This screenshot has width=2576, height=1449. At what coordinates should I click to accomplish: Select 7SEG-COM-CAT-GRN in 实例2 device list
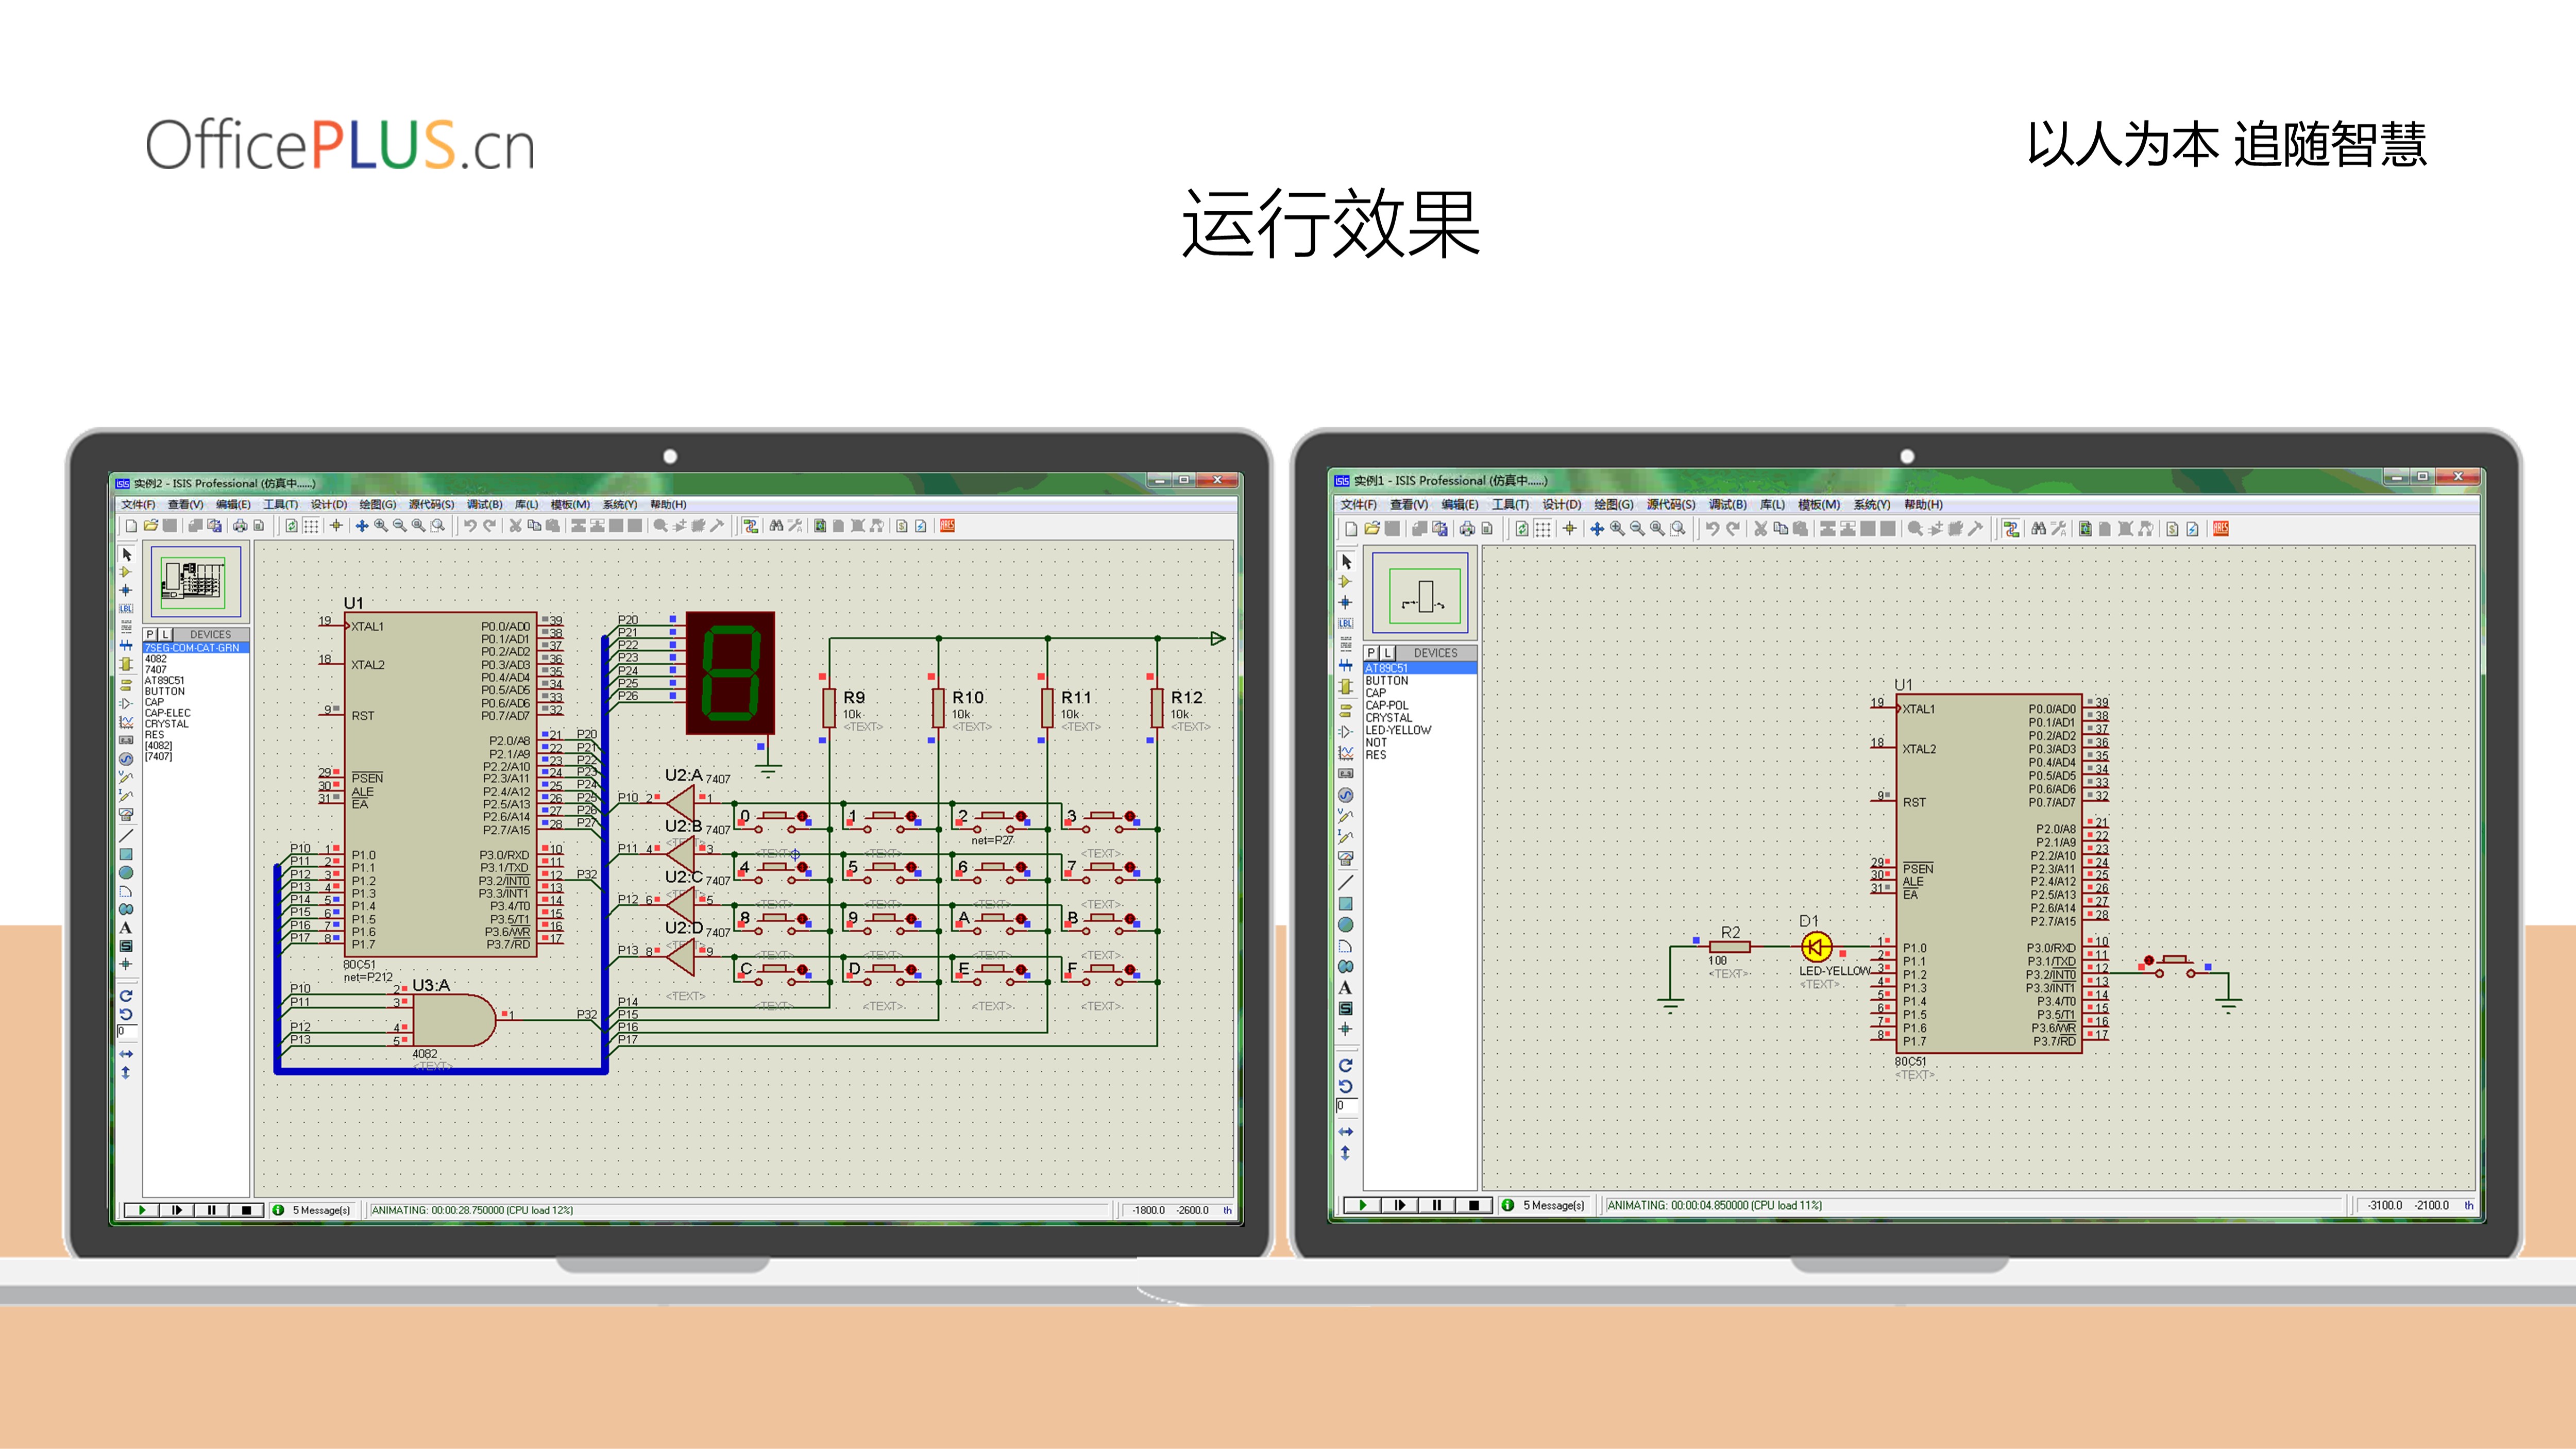[196, 648]
